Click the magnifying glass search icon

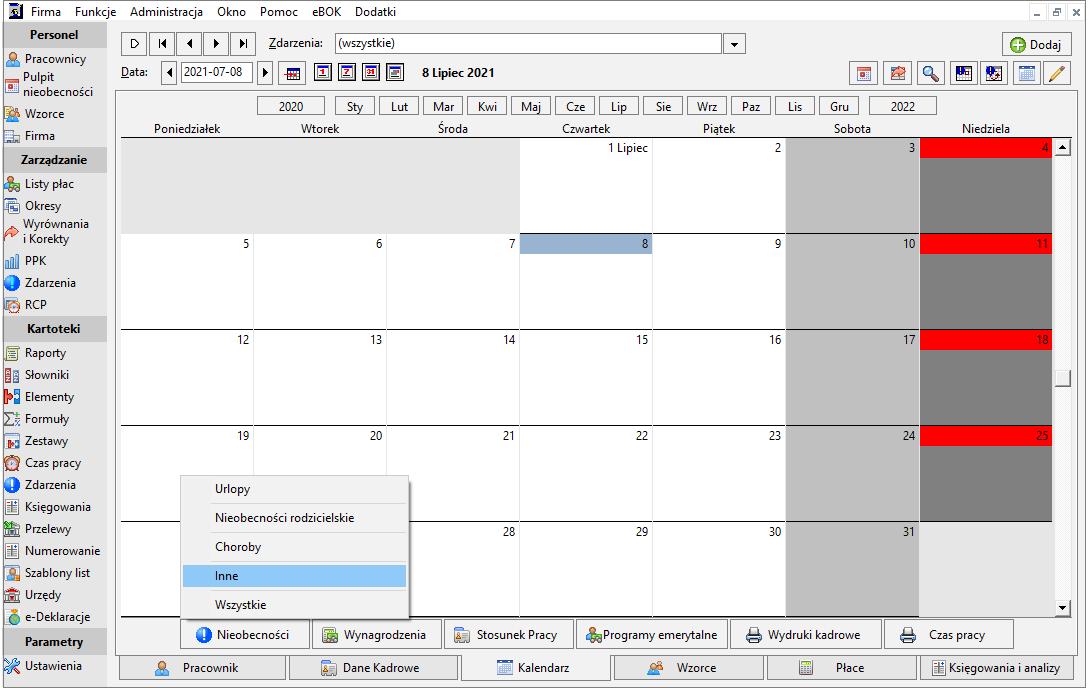pyautogui.click(x=931, y=73)
